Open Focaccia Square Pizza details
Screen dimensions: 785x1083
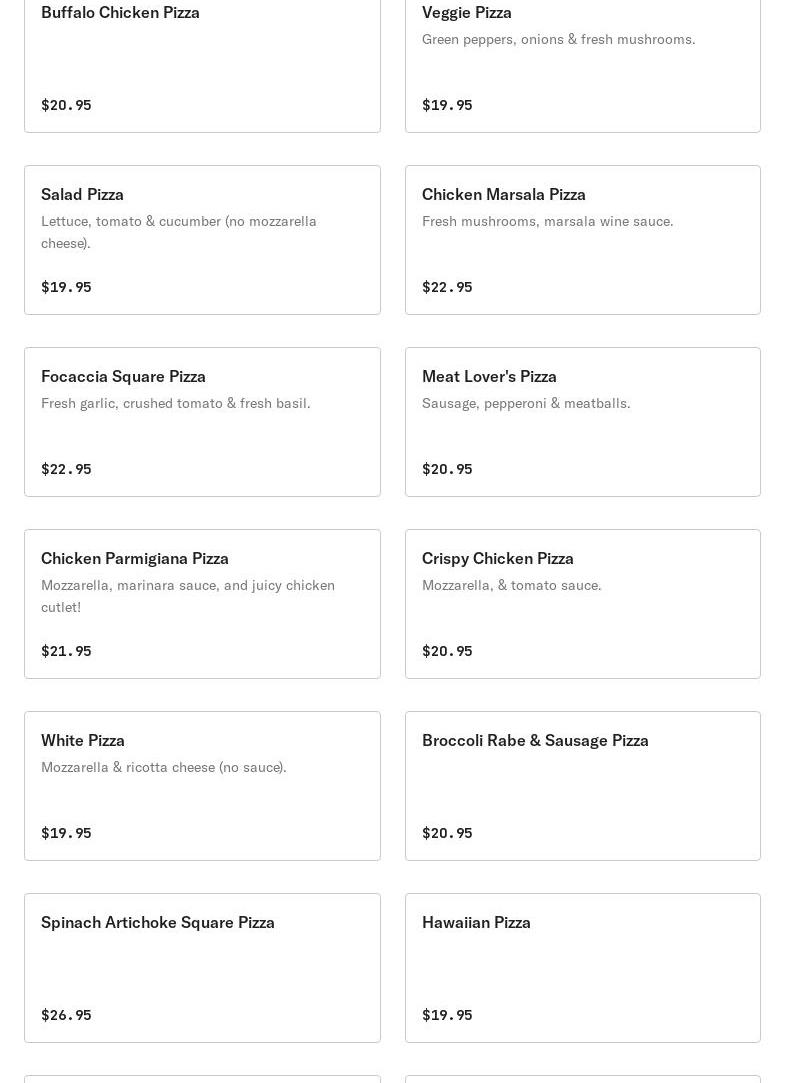pos(202,422)
